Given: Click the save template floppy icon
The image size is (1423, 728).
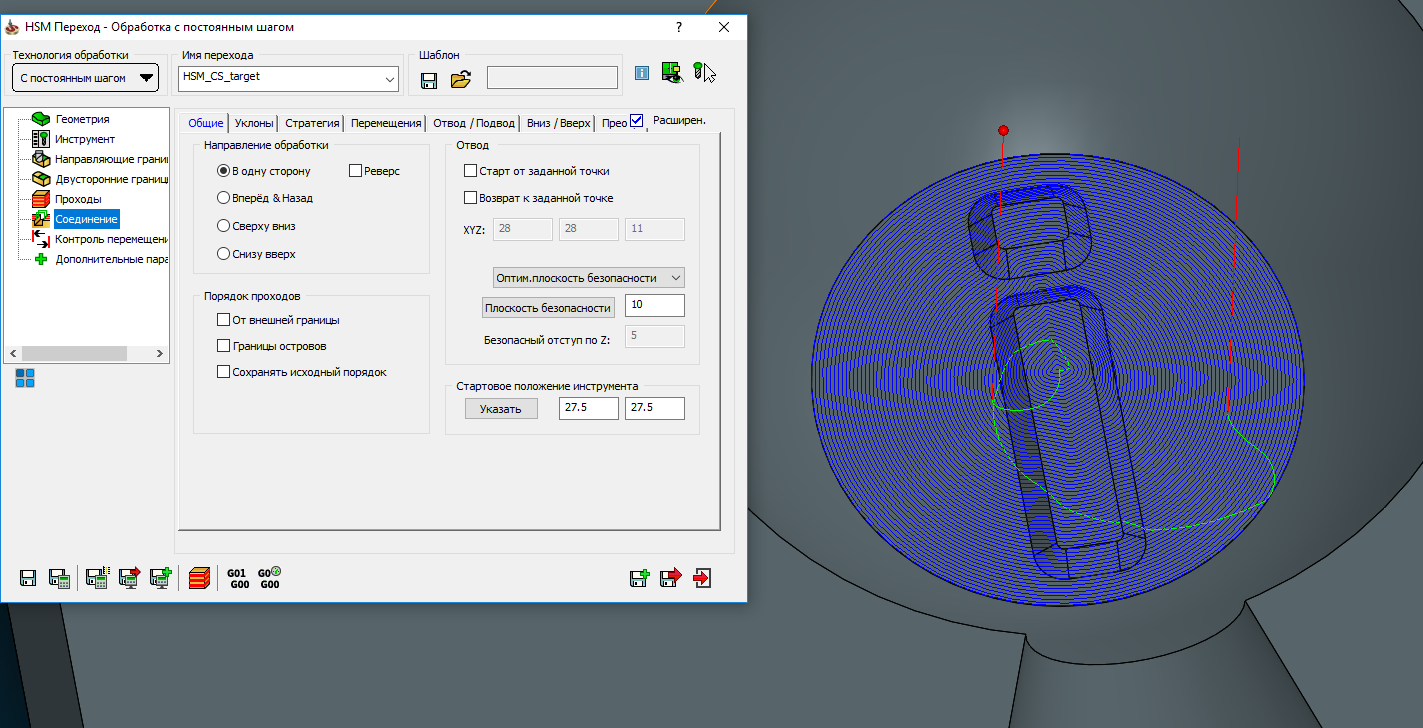Looking at the screenshot, I should pyautogui.click(x=429, y=80).
